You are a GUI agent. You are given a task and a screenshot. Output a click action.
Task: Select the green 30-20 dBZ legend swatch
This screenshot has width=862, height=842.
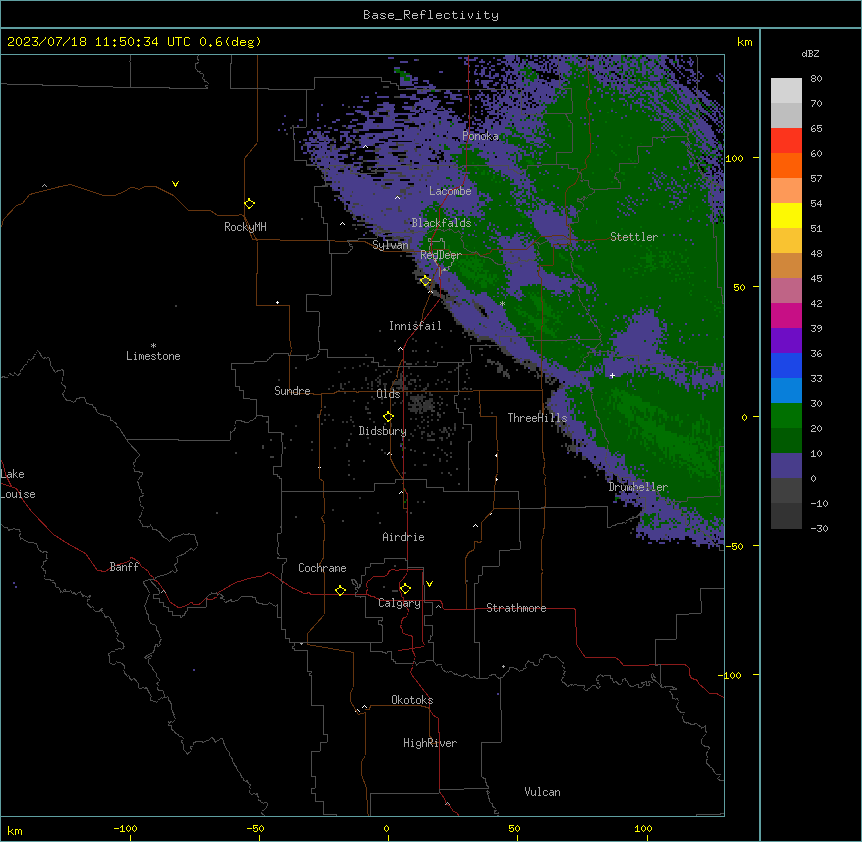[x=786, y=416]
